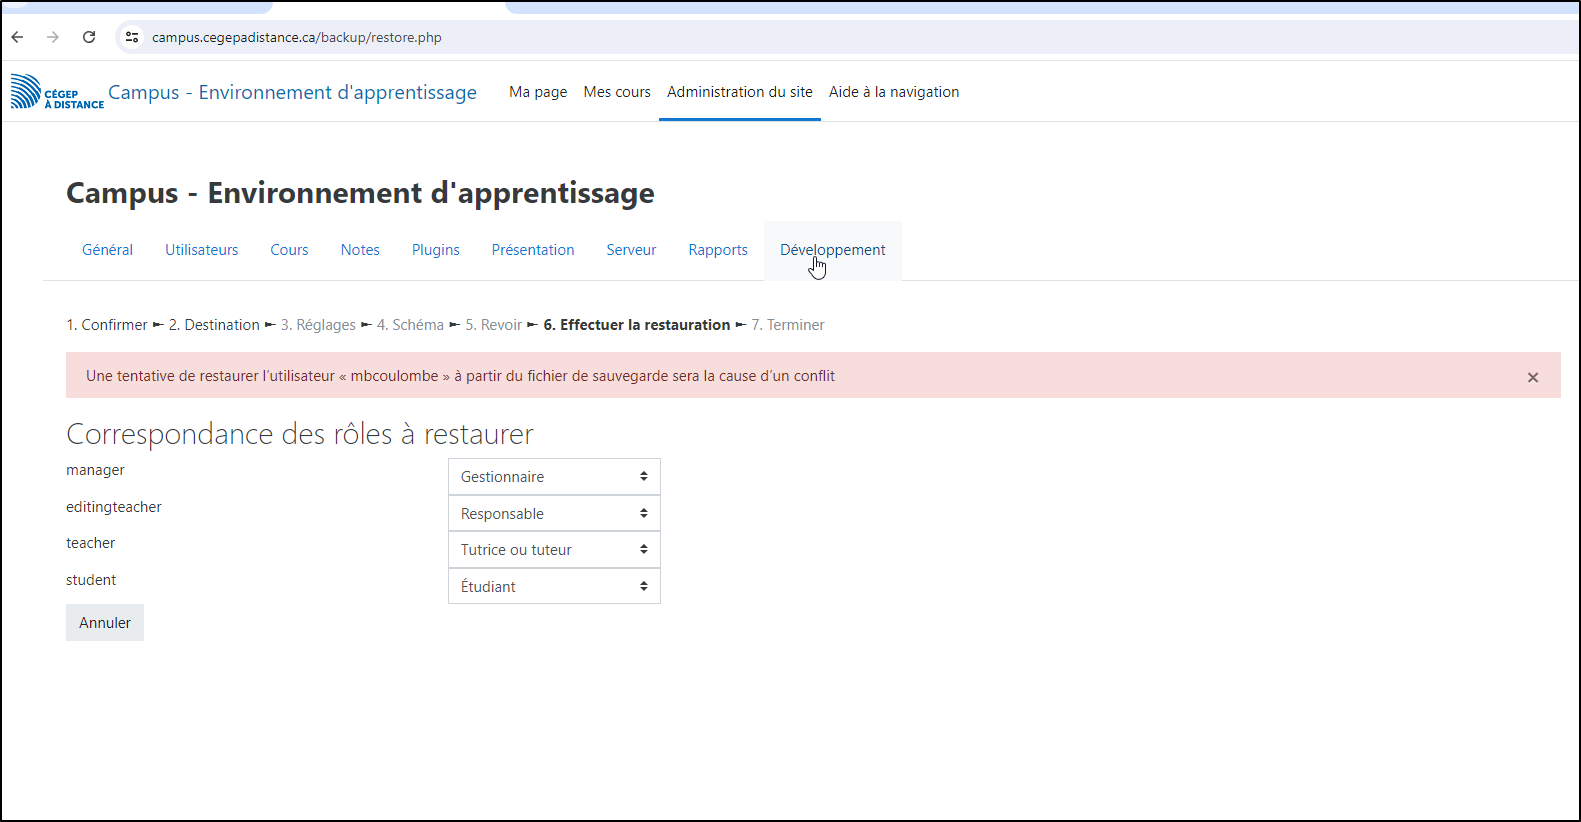Open site information icon in address bar
This screenshot has width=1581, height=822.
[132, 37]
